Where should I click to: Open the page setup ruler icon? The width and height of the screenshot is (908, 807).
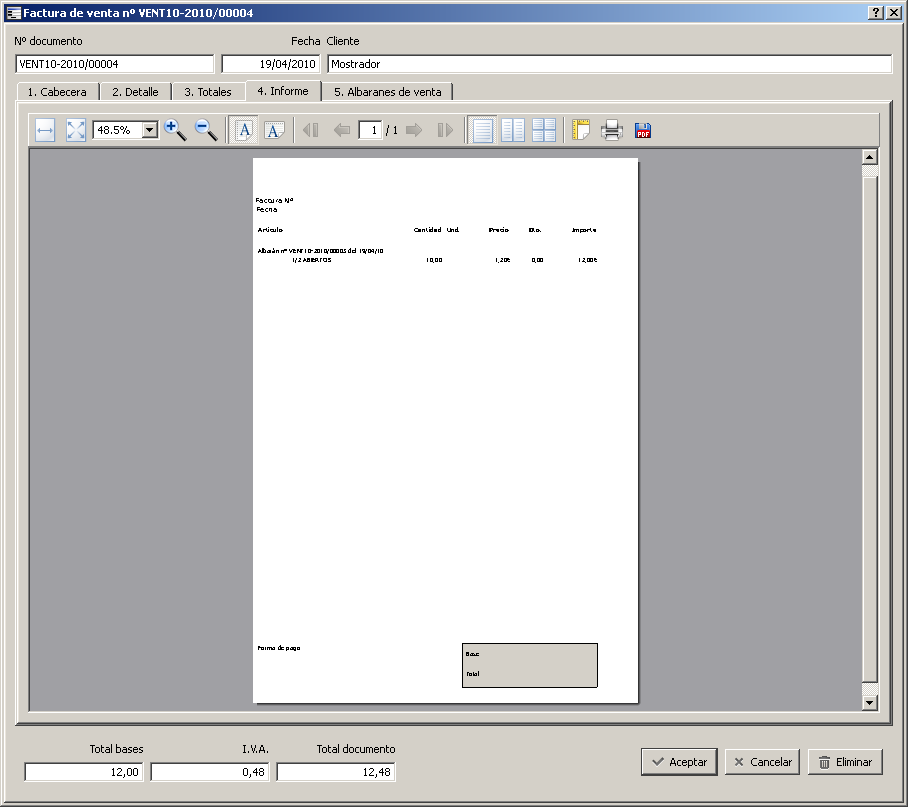581,130
